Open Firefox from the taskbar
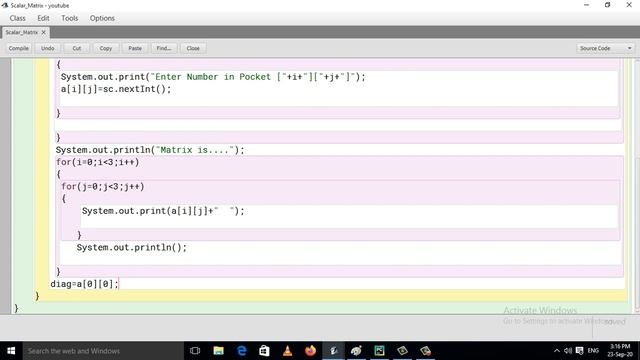 coord(310,351)
